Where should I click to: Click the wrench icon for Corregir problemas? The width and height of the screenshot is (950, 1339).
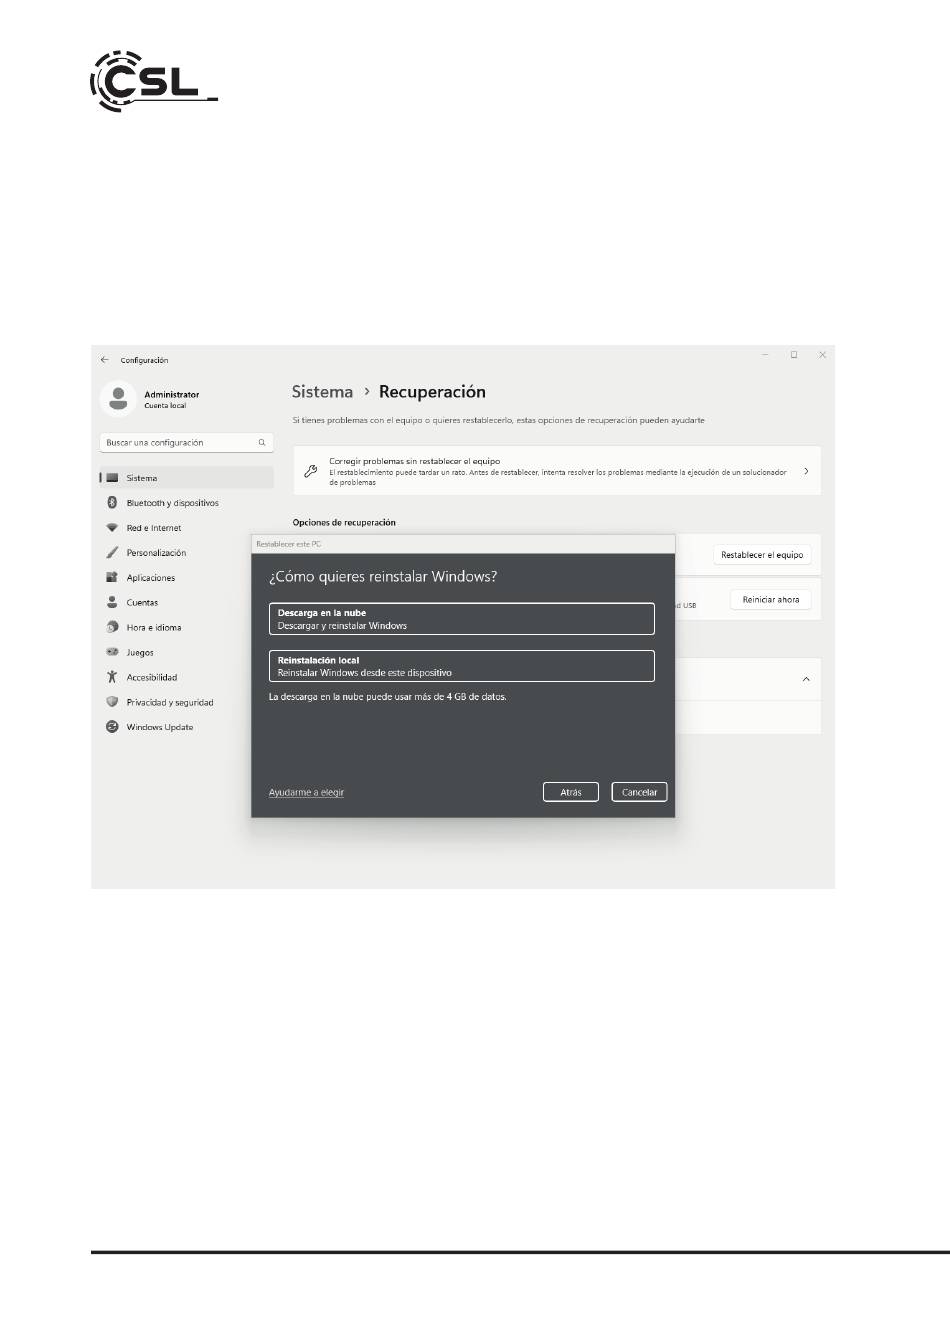pyautogui.click(x=310, y=471)
